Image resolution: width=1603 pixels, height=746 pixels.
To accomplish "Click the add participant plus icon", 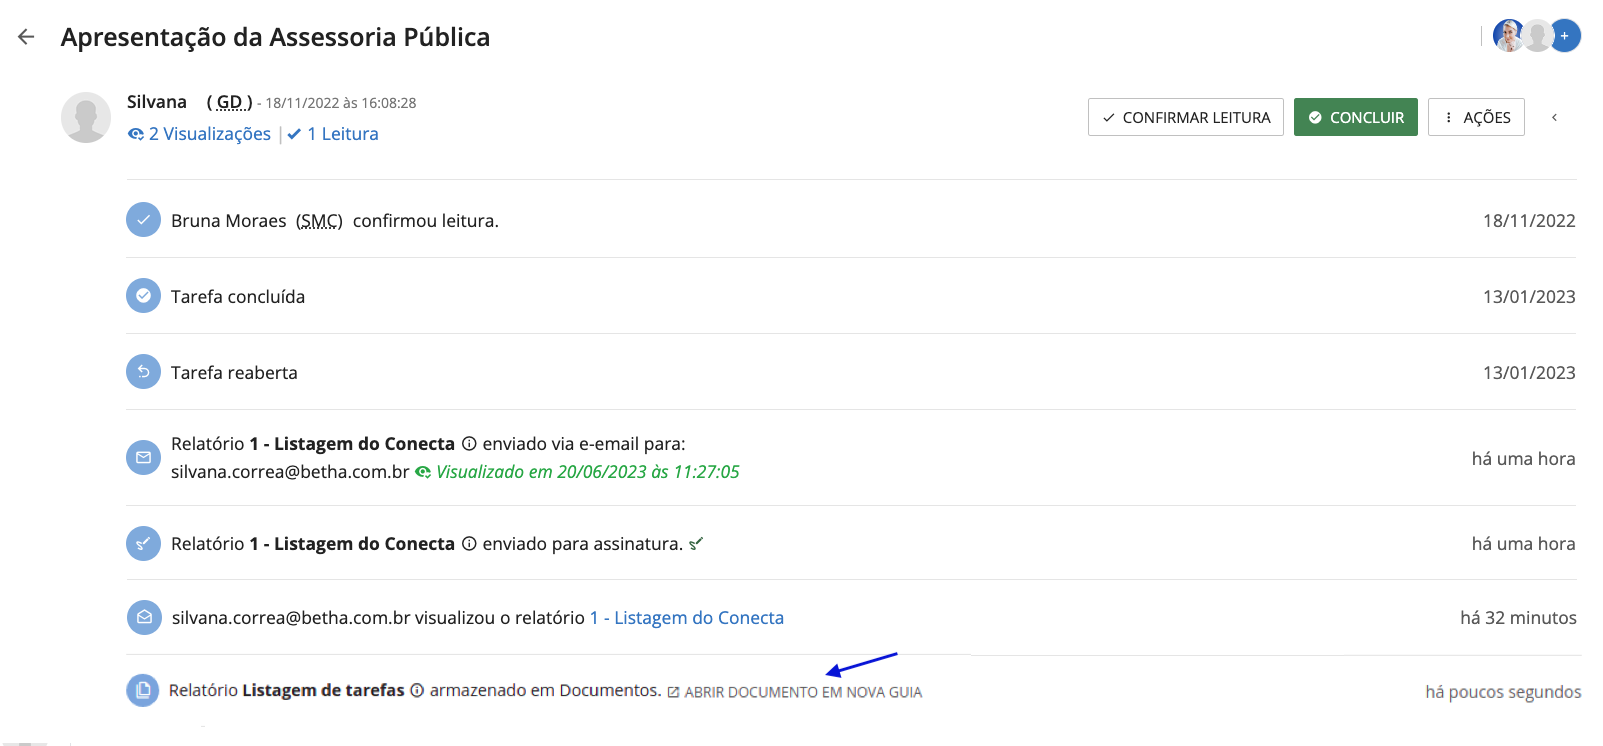I will [1565, 36].
